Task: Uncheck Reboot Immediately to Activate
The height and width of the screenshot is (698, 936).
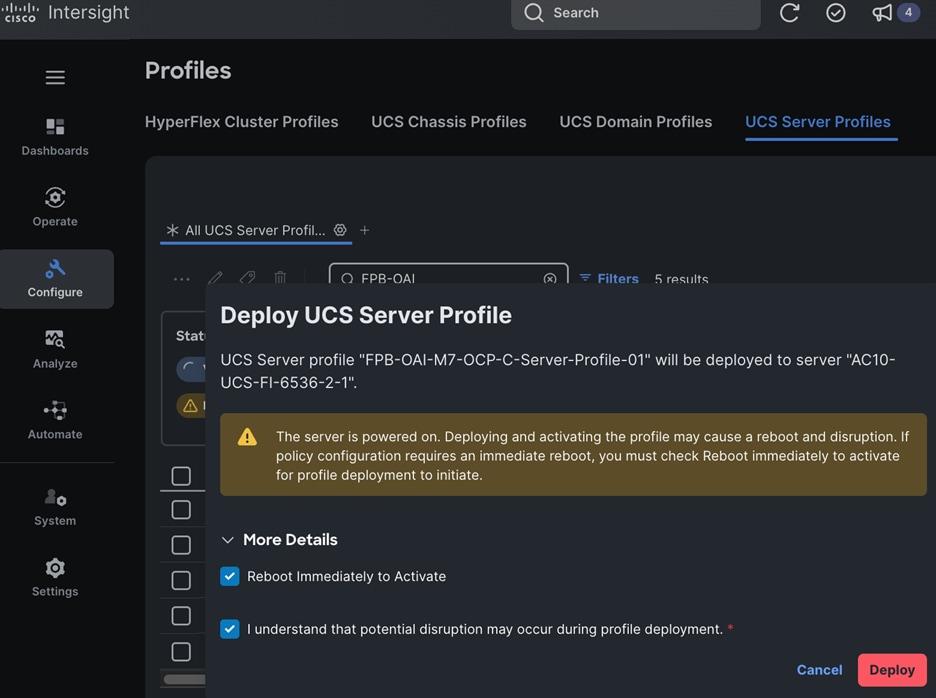Action: (230, 576)
